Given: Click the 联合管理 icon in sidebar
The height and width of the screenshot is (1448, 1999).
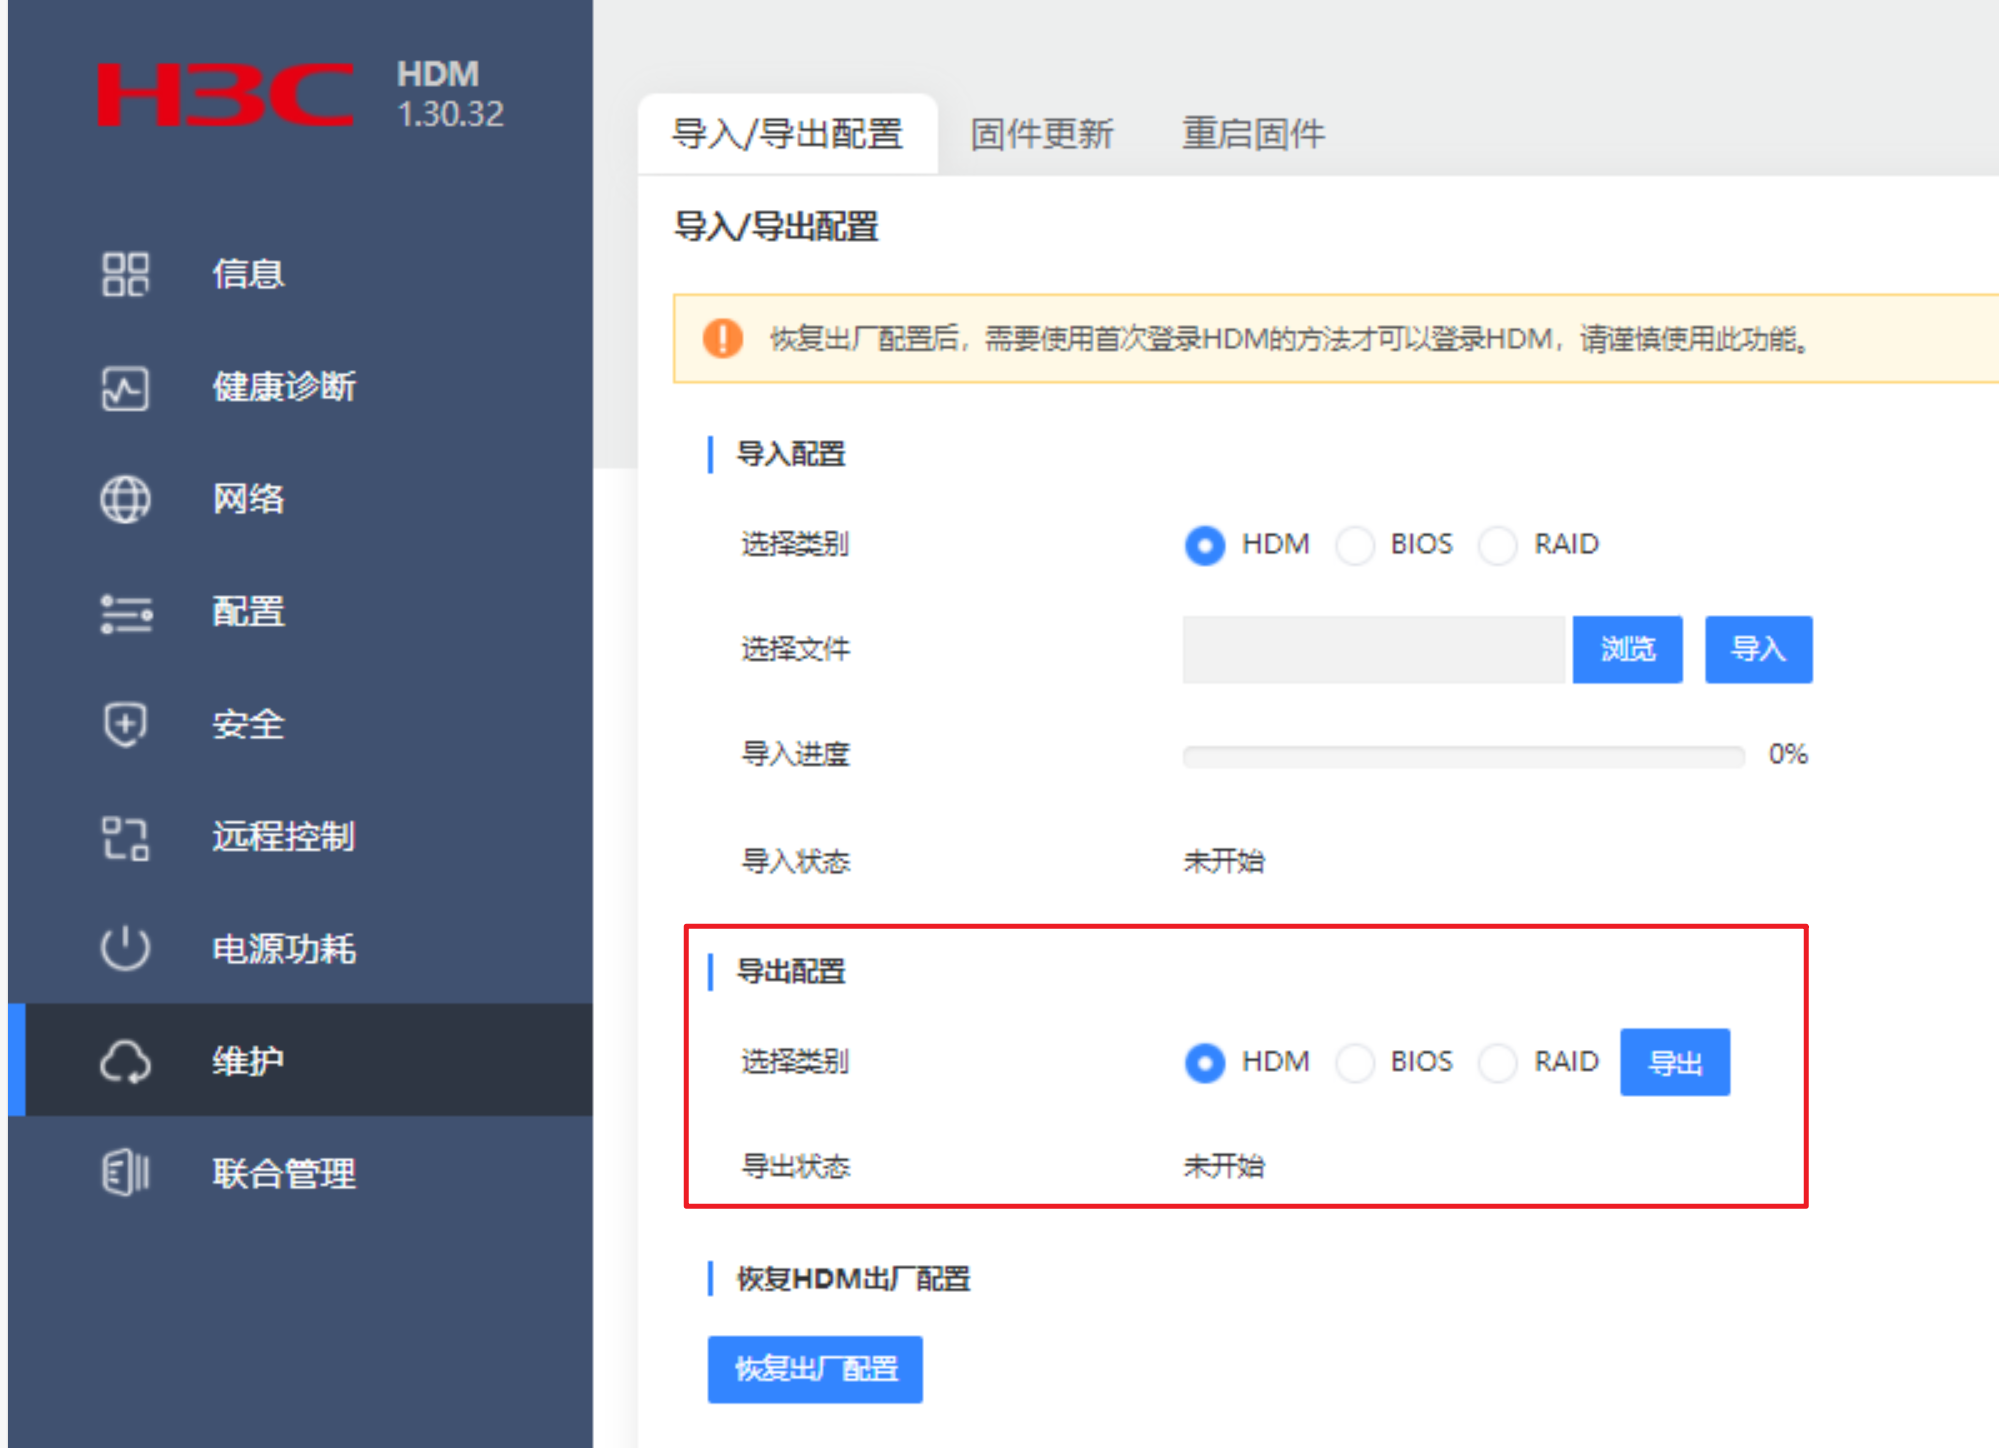Looking at the screenshot, I should (126, 1172).
